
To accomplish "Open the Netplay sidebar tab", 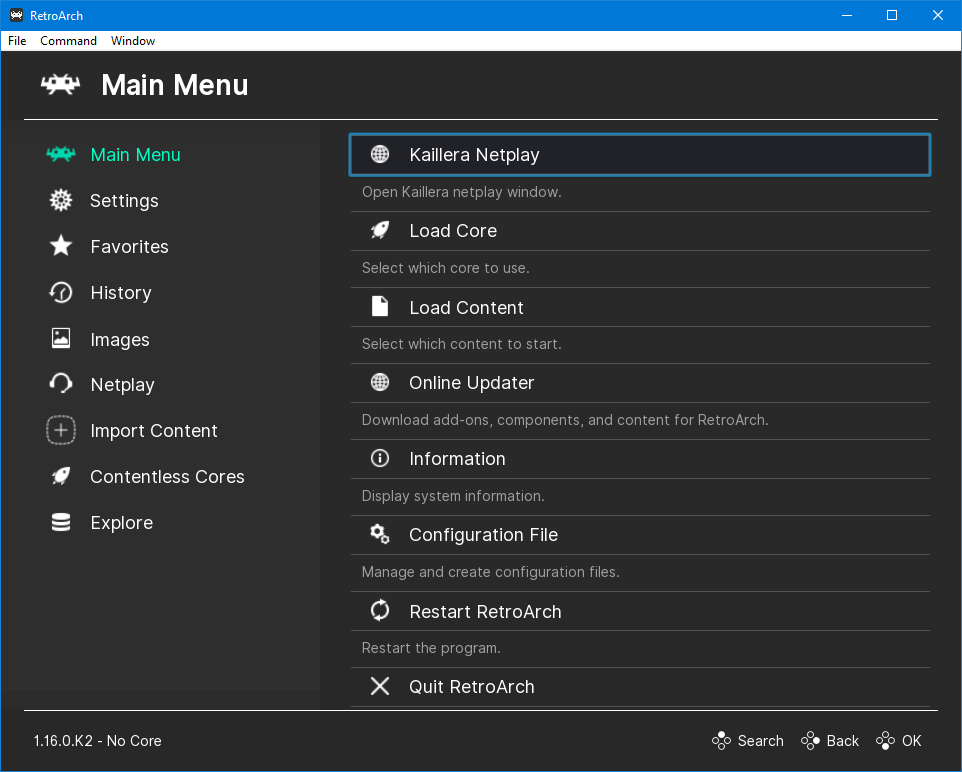I will (123, 385).
